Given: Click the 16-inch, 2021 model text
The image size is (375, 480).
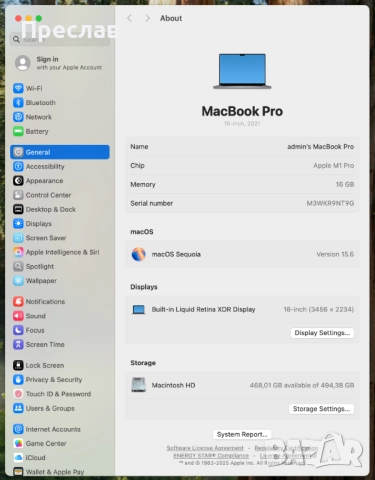Looking at the screenshot, I should tap(242, 124).
